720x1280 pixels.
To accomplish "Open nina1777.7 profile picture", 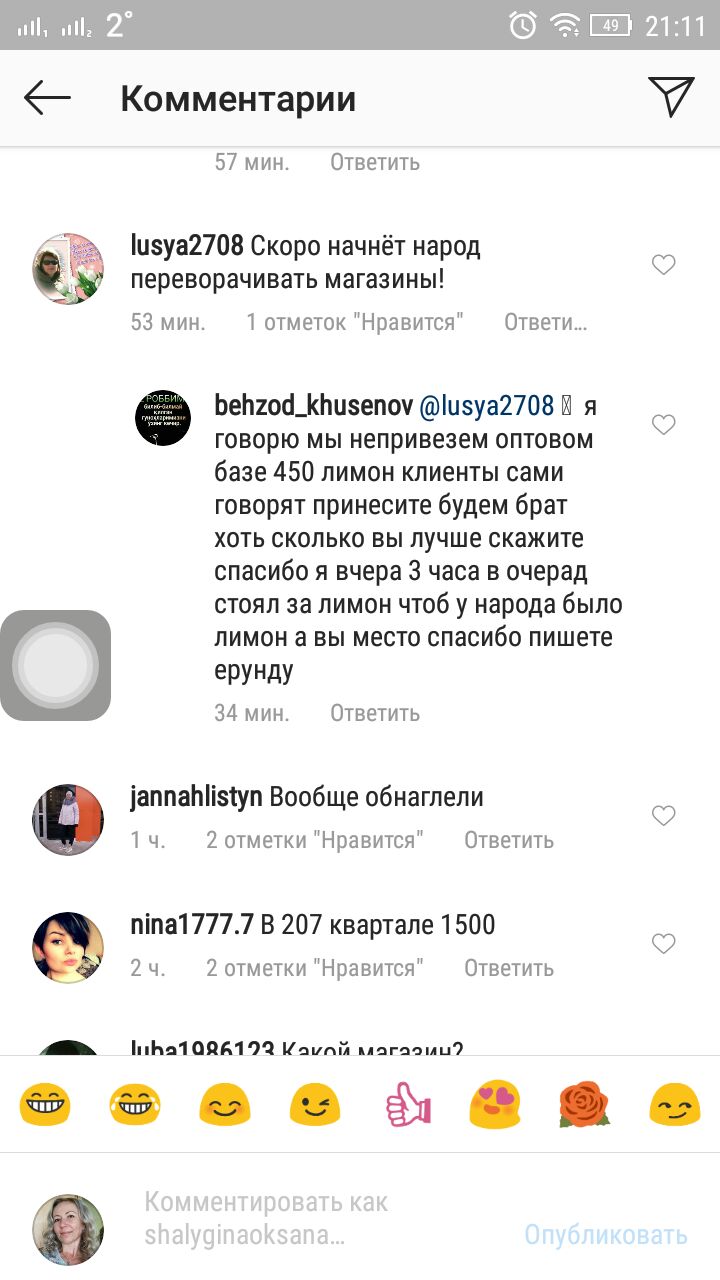I will [x=68, y=947].
